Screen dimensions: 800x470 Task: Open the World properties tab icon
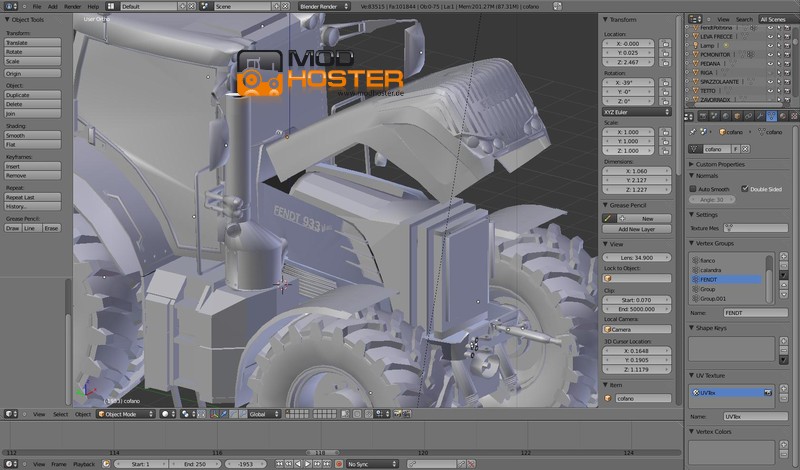(x=726, y=116)
